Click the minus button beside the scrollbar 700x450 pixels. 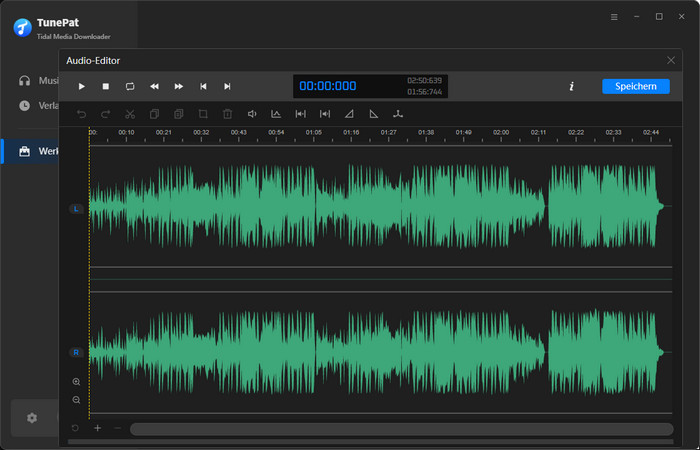118,428
